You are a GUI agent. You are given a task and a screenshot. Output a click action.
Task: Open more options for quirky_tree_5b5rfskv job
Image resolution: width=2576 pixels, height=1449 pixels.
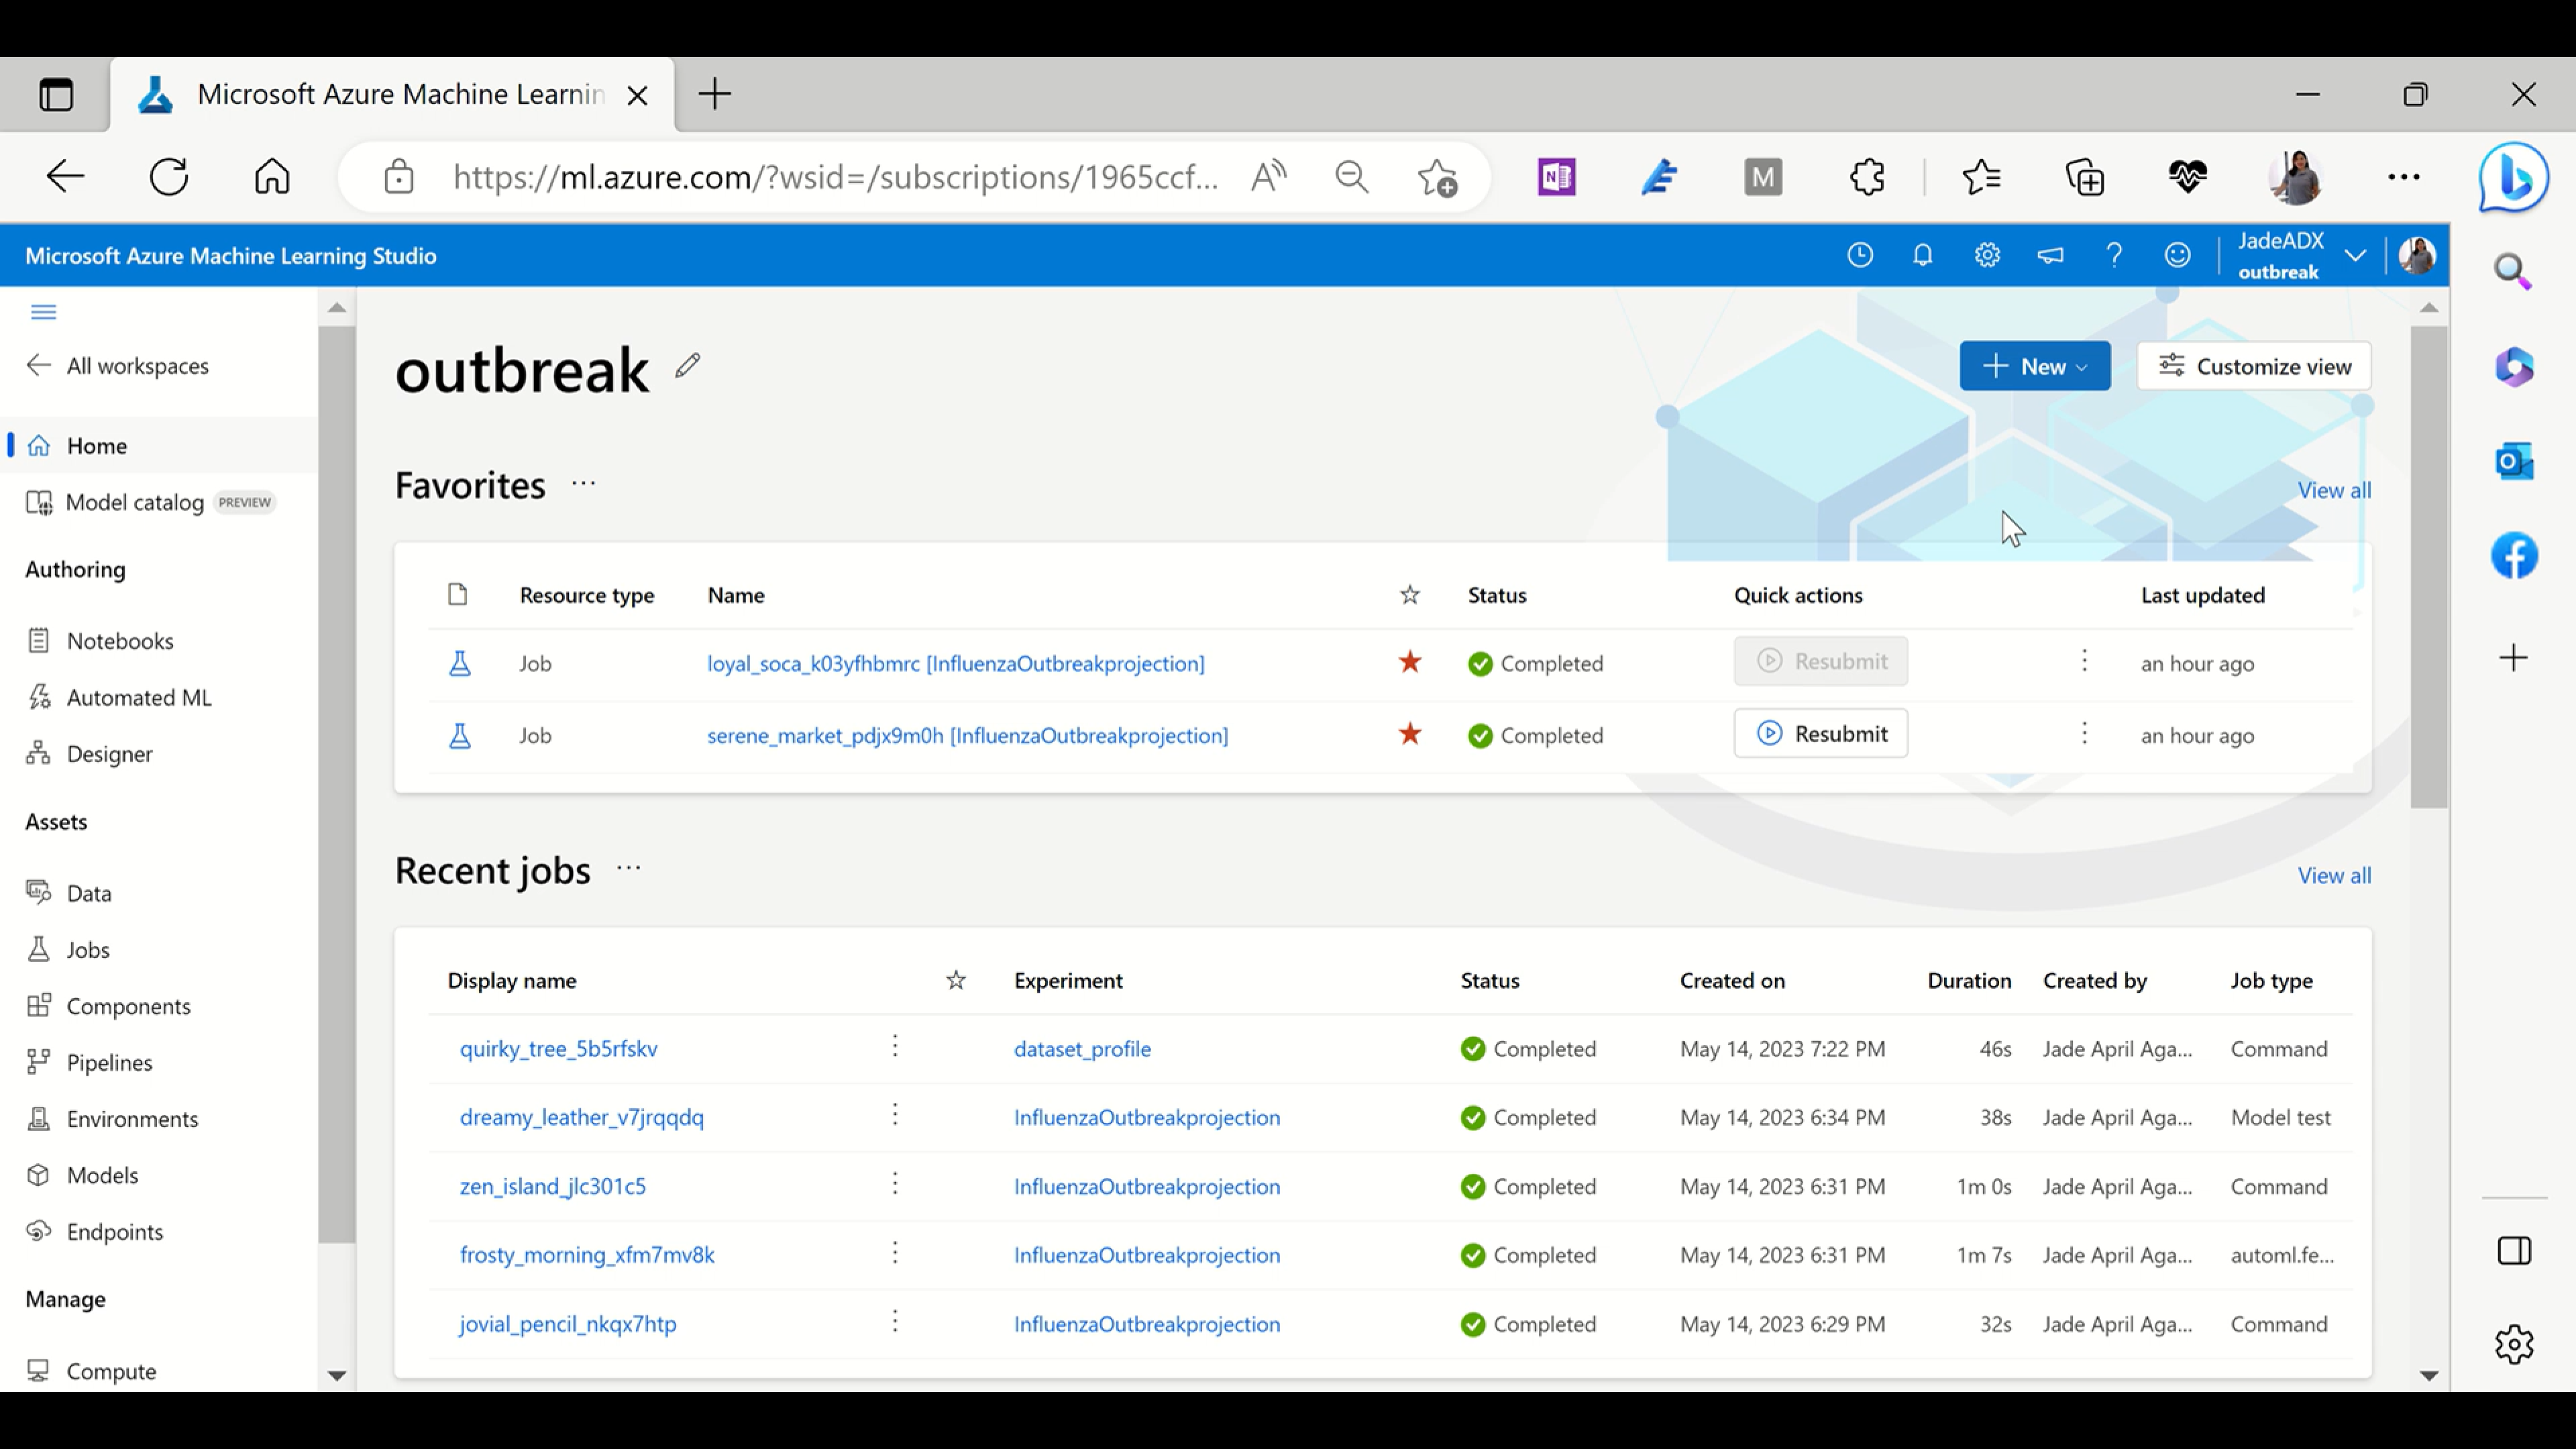click(894, 1047)
